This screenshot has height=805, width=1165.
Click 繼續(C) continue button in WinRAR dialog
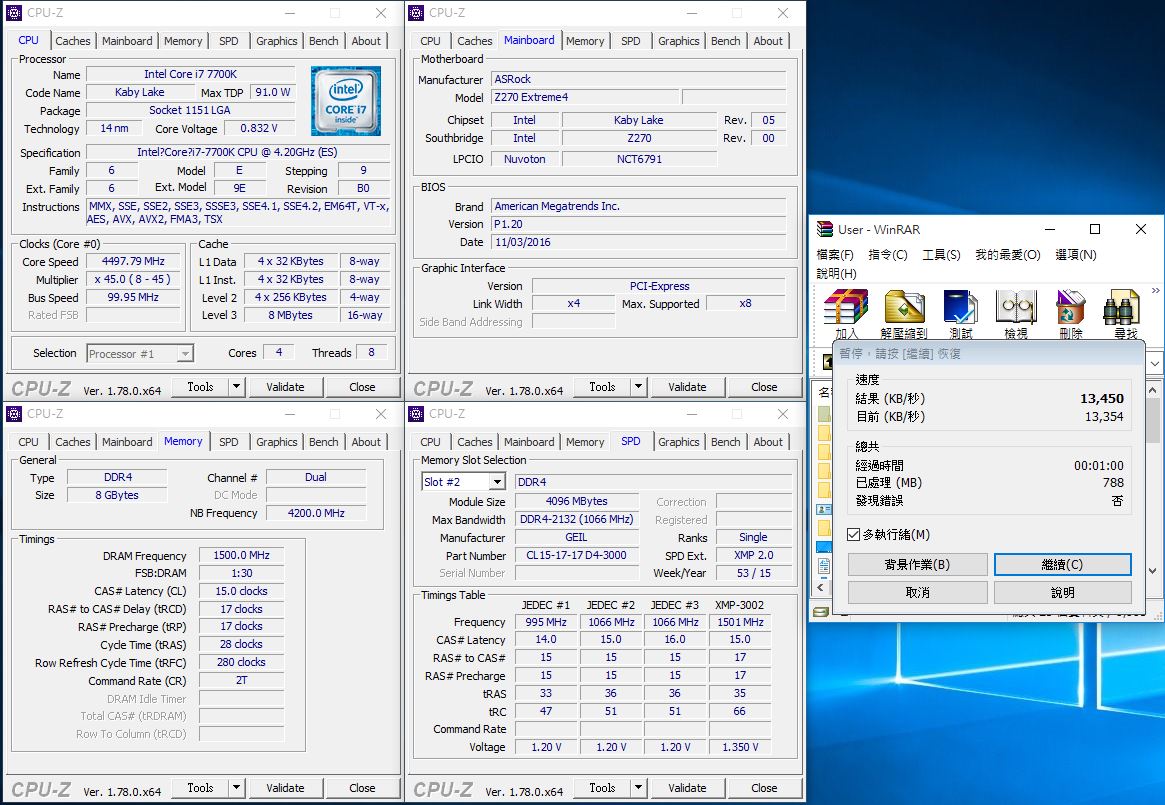click(x=1062, y=564)
